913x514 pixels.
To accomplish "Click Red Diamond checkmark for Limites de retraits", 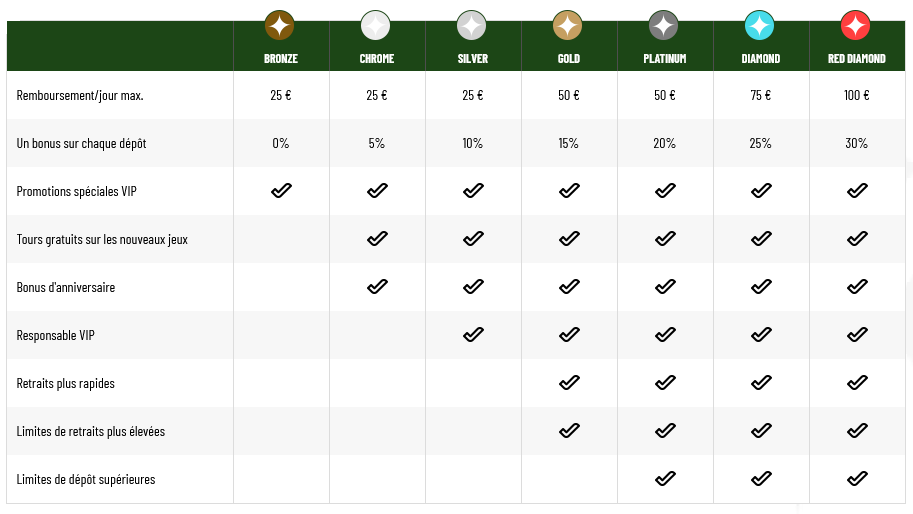I will click(x=858, y=431).
